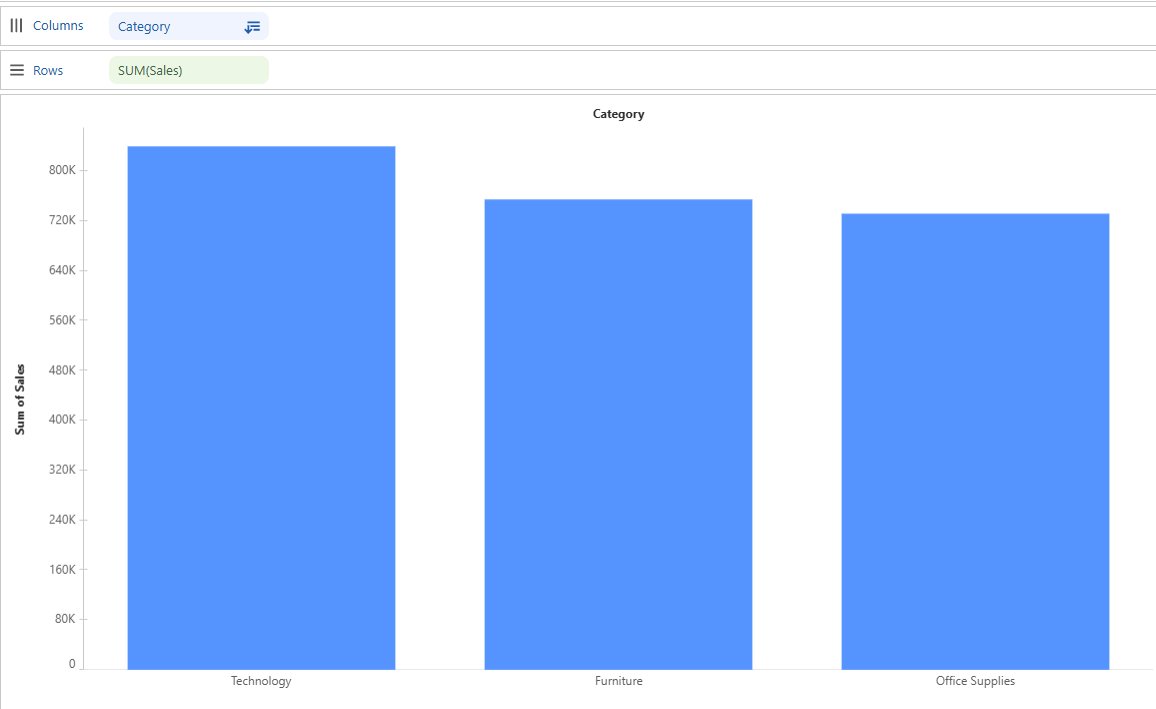Click the Category chart header
The width and height of the screenshot is (1156, 709).
click(x=619, y=114)
